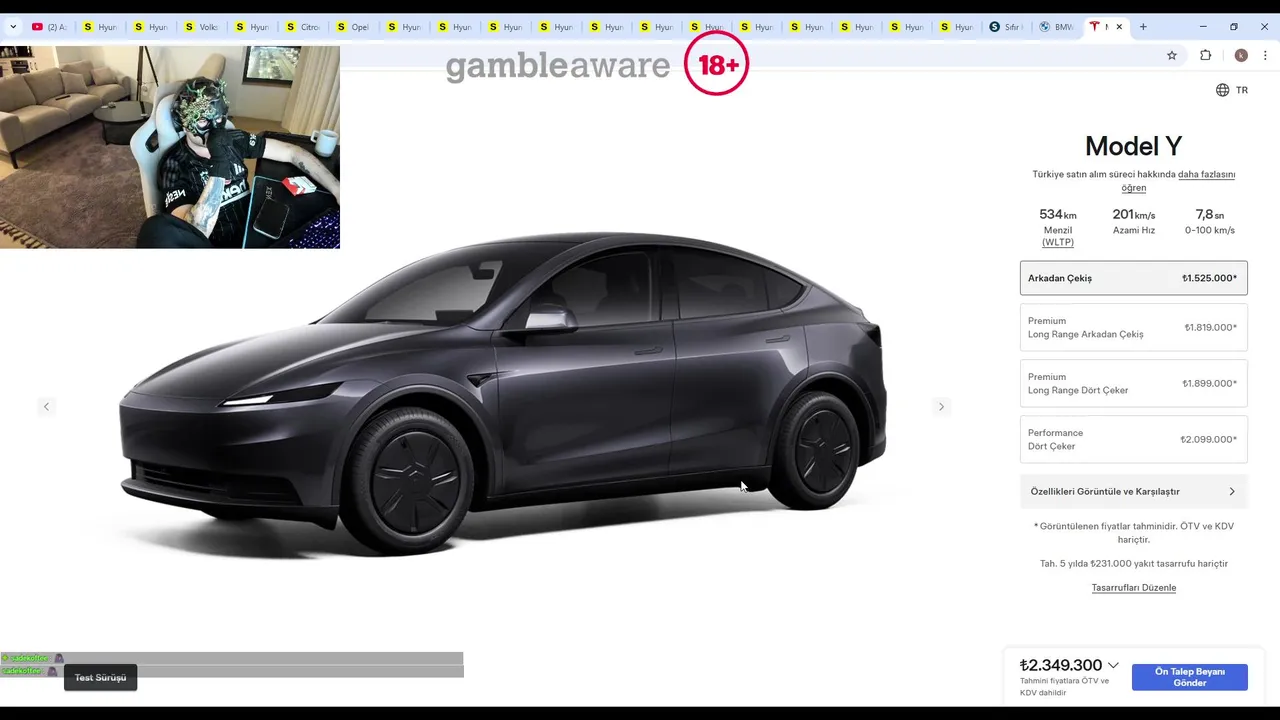Image resolution: width=1280 pixels, height=720 pixels.
Task: Submit Ön Talep Beyanı Gönder button
Action: click(1190, 677)
